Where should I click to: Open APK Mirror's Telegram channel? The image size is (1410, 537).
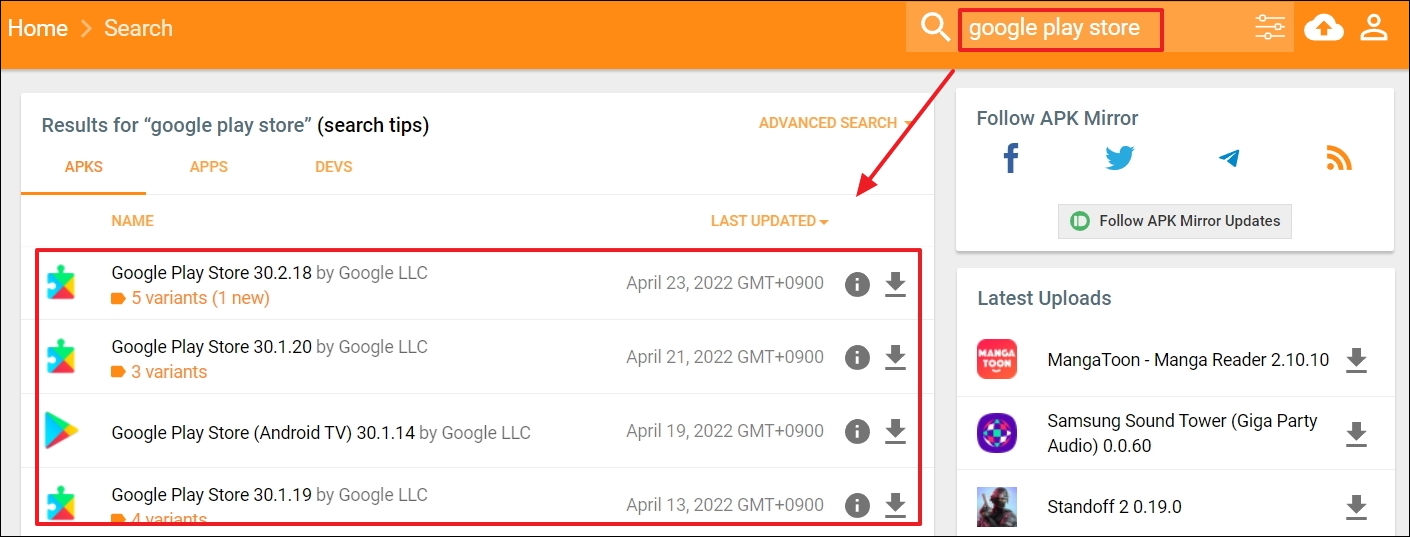pos(1229,158)
